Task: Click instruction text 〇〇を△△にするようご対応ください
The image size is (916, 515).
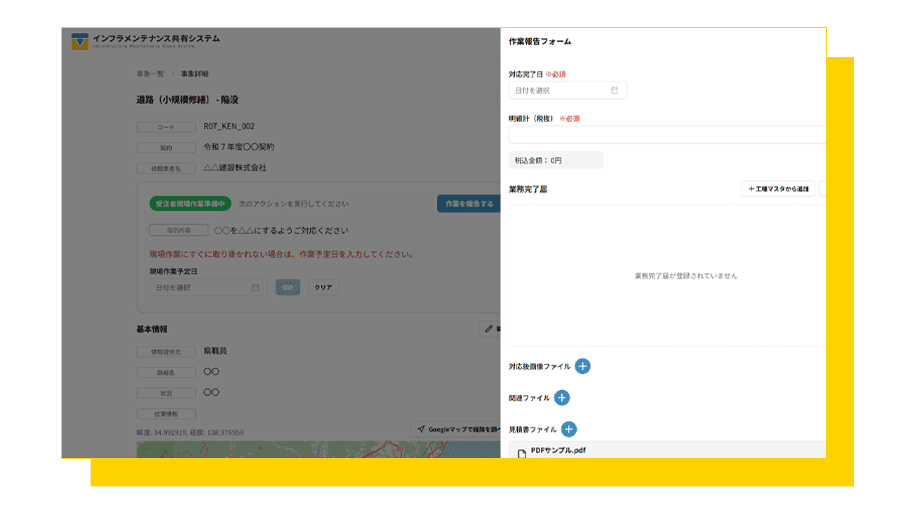Action: pyautogui.click(x=281, y=231)
